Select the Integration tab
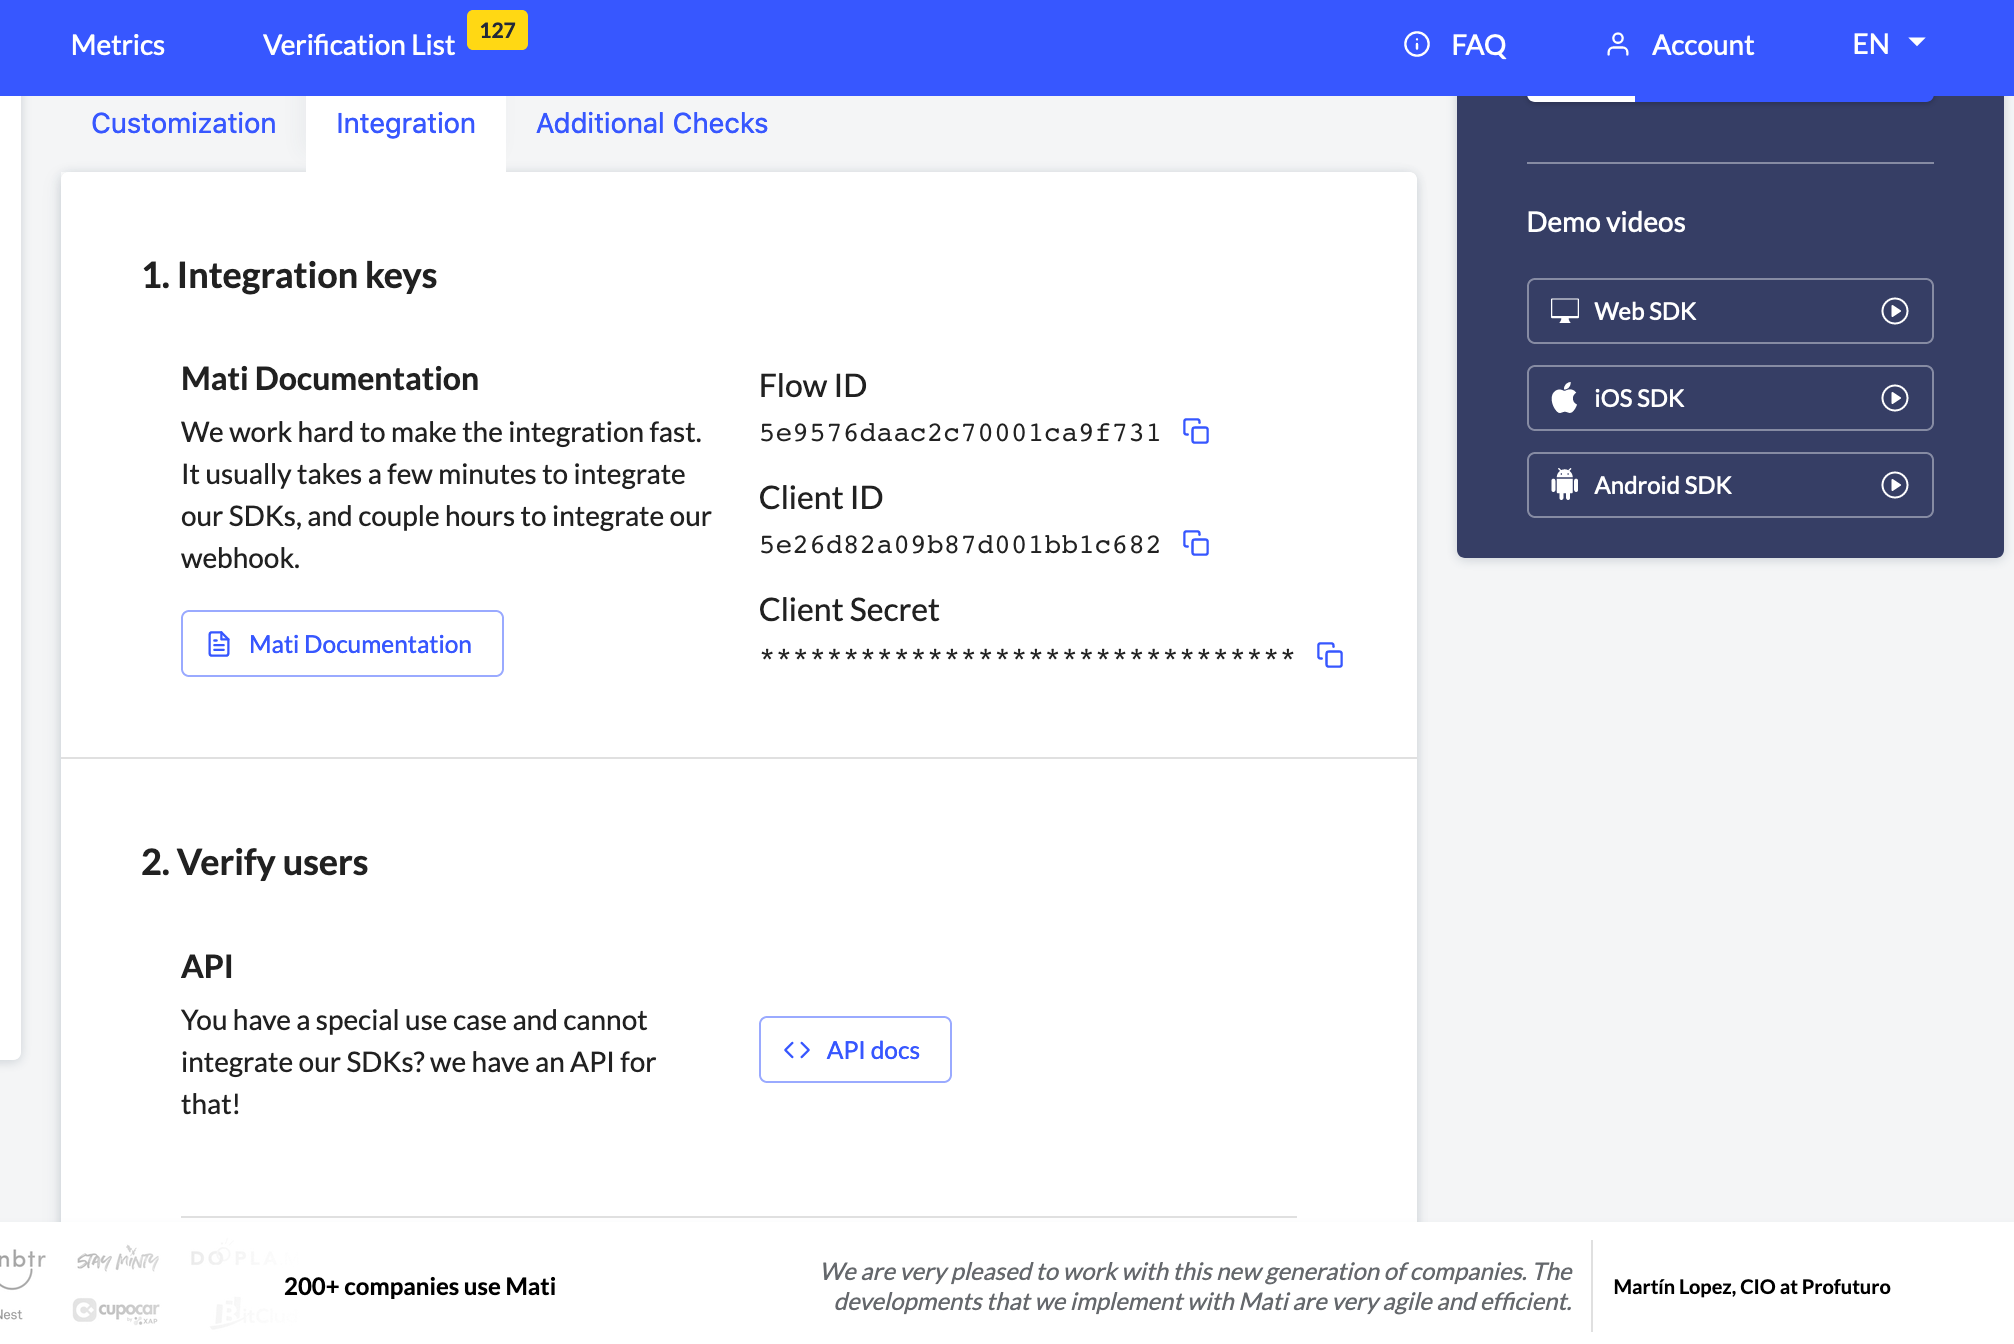Image resolution: width=2014 pixels, height=1344 pixels. click(405, 123)
